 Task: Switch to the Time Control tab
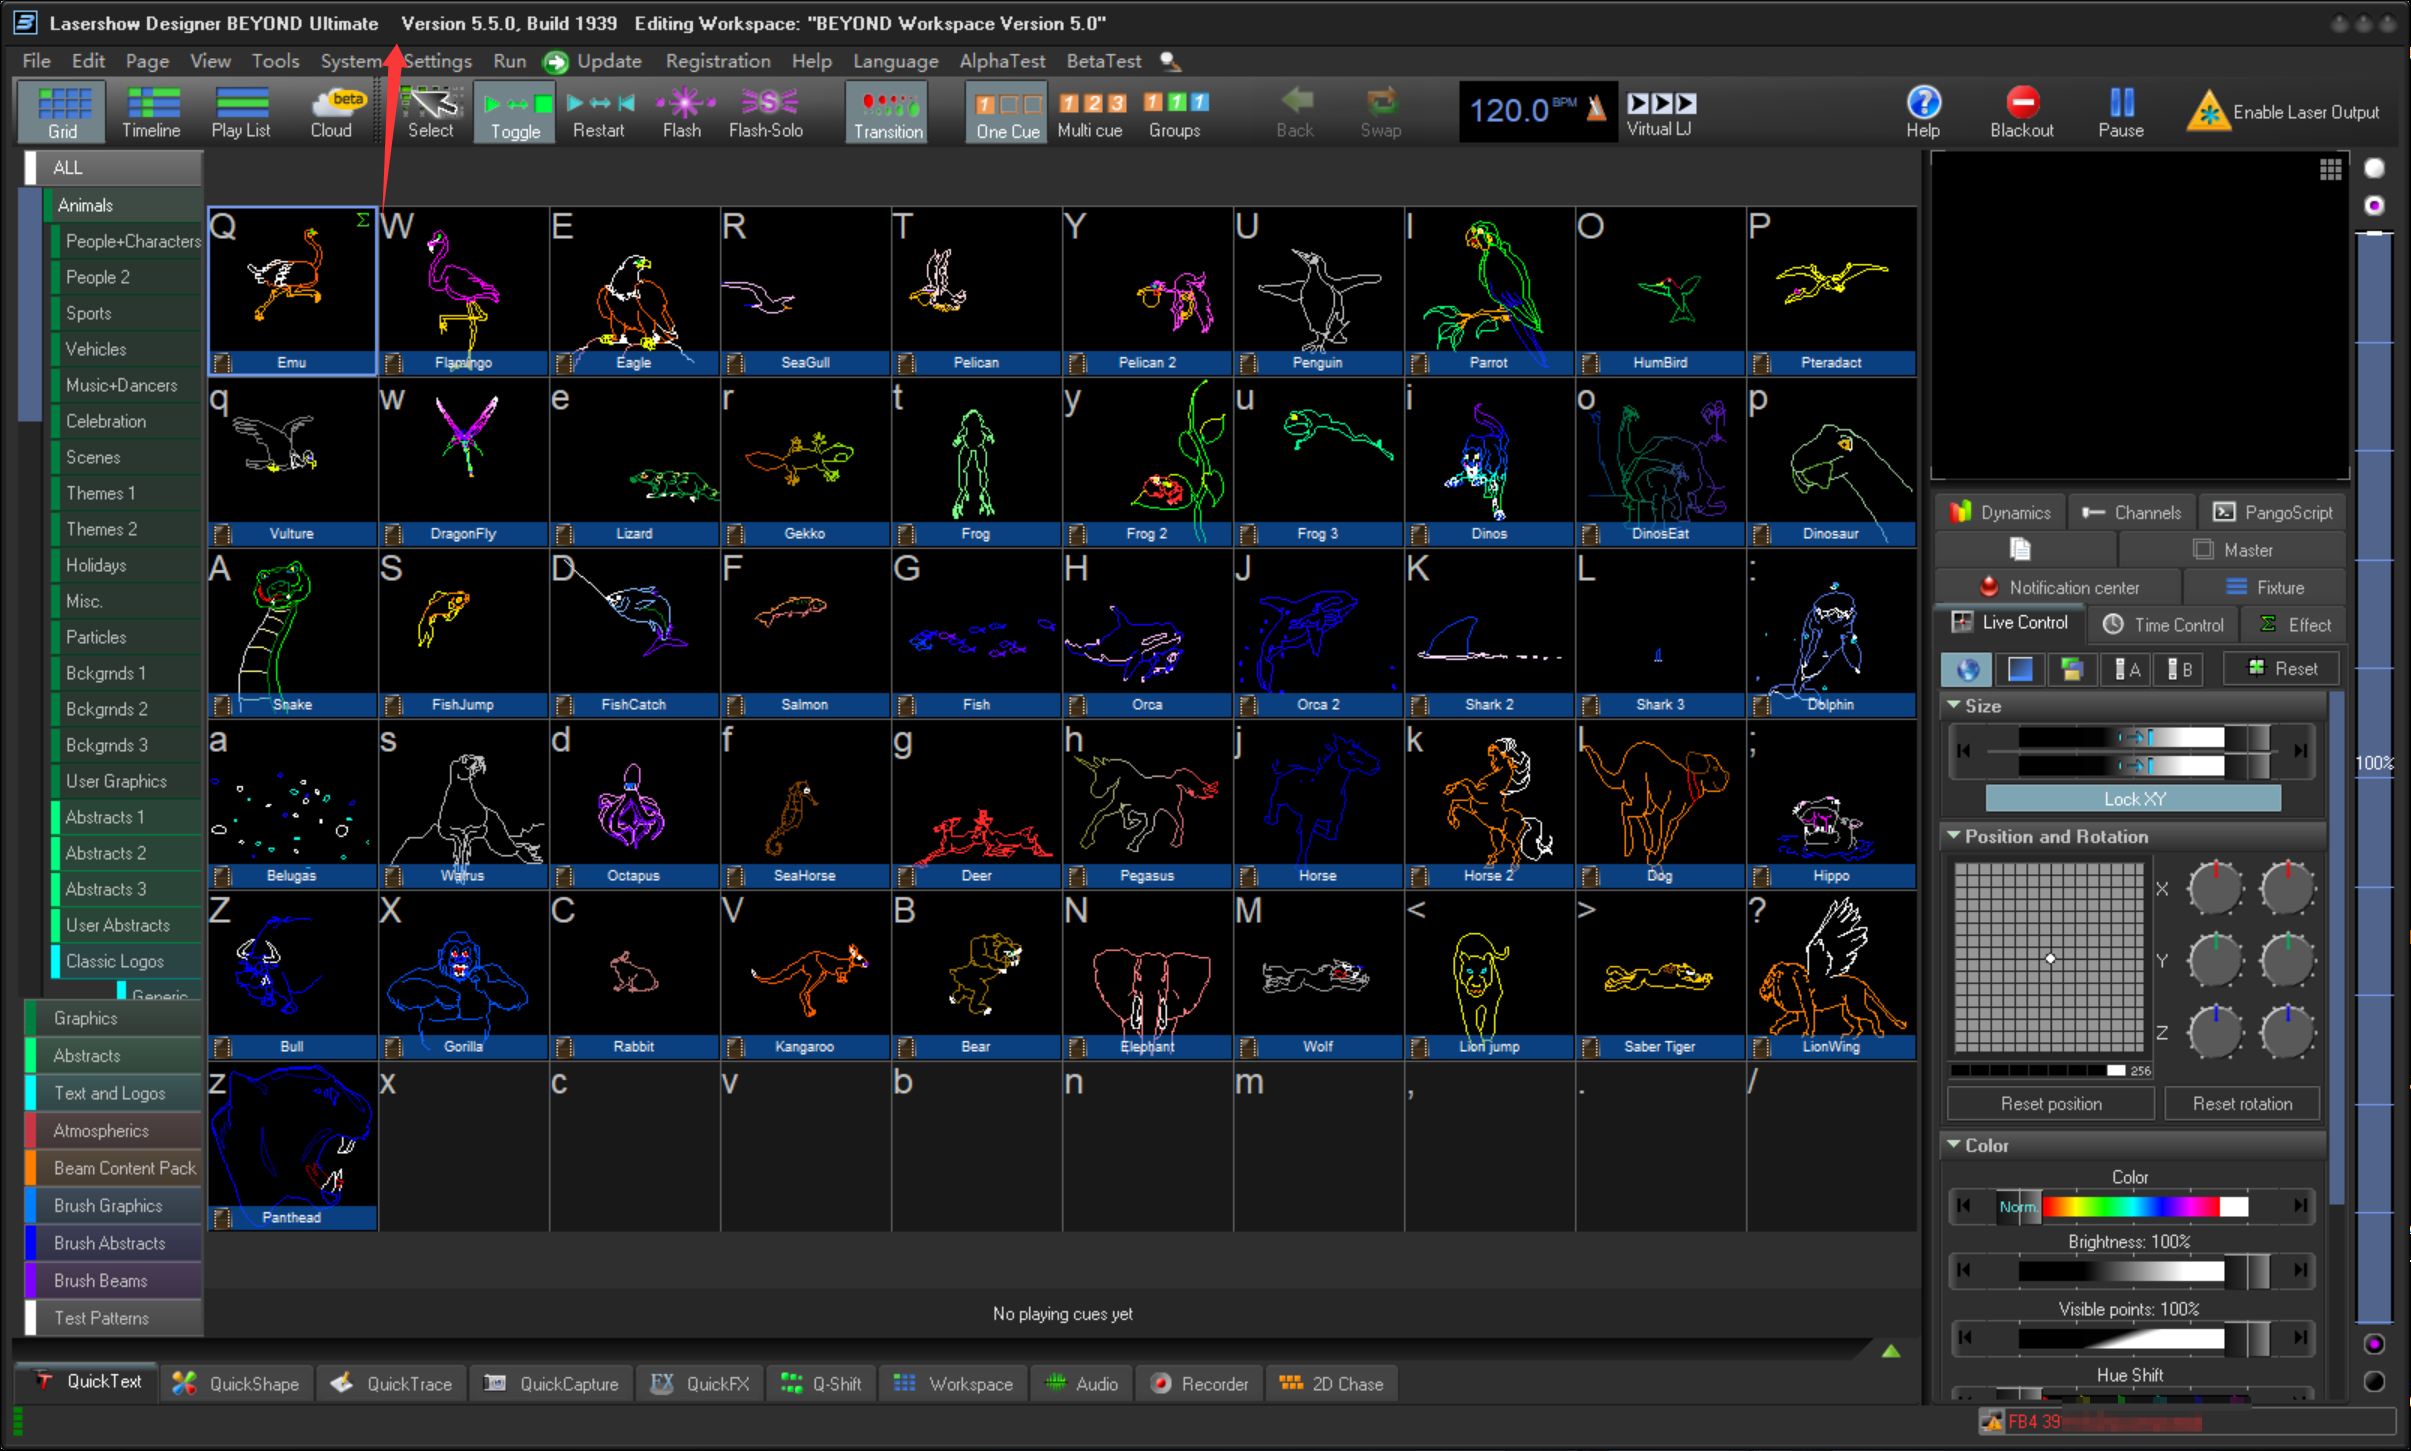(2164, 624)
